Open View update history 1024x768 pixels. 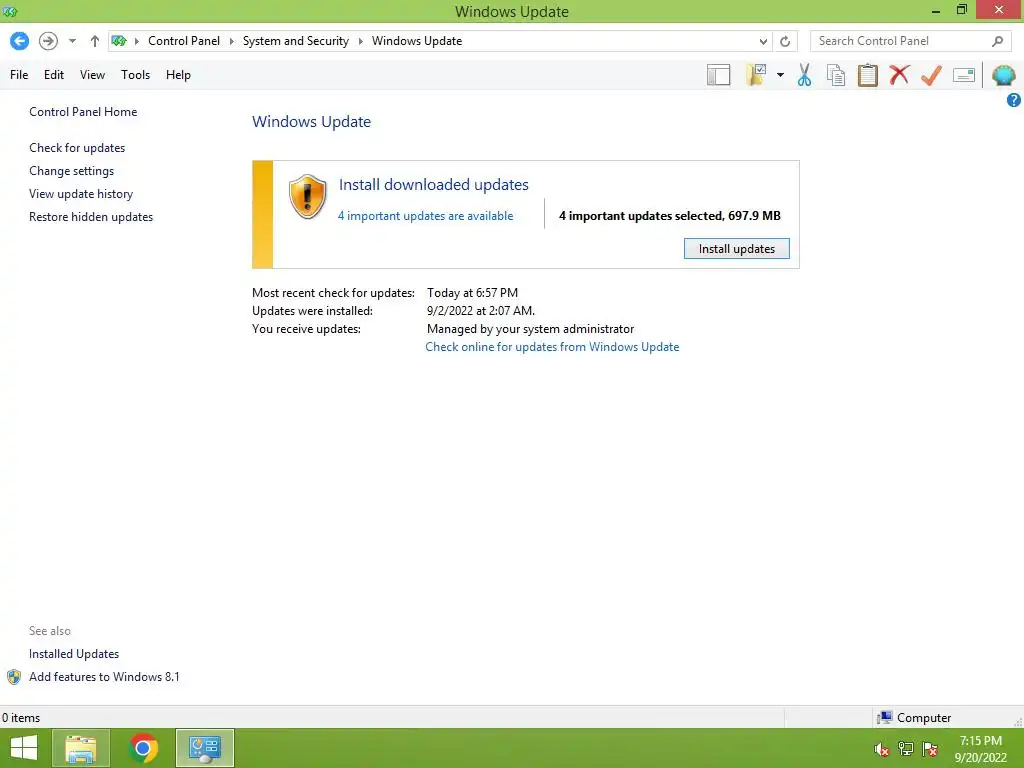[x=81, y=194]
